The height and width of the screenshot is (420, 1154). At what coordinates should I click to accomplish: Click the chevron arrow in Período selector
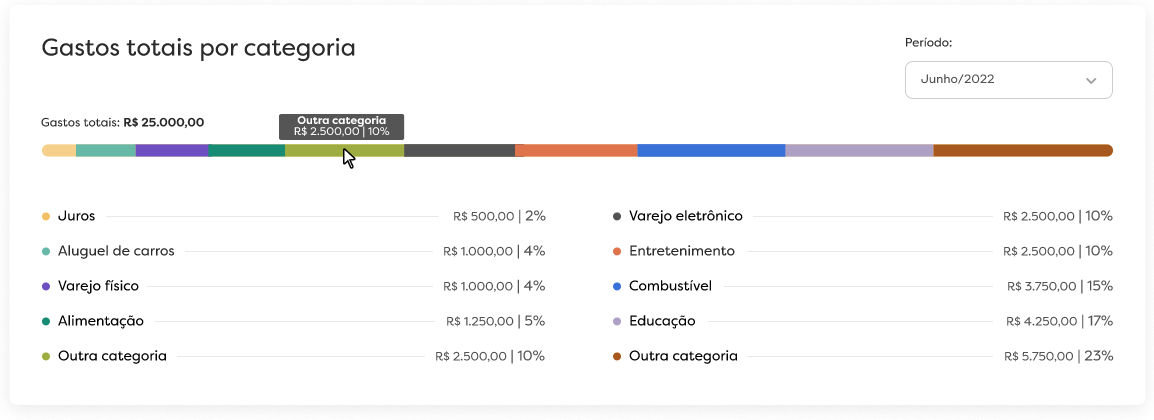click(x=1091, y=81)
